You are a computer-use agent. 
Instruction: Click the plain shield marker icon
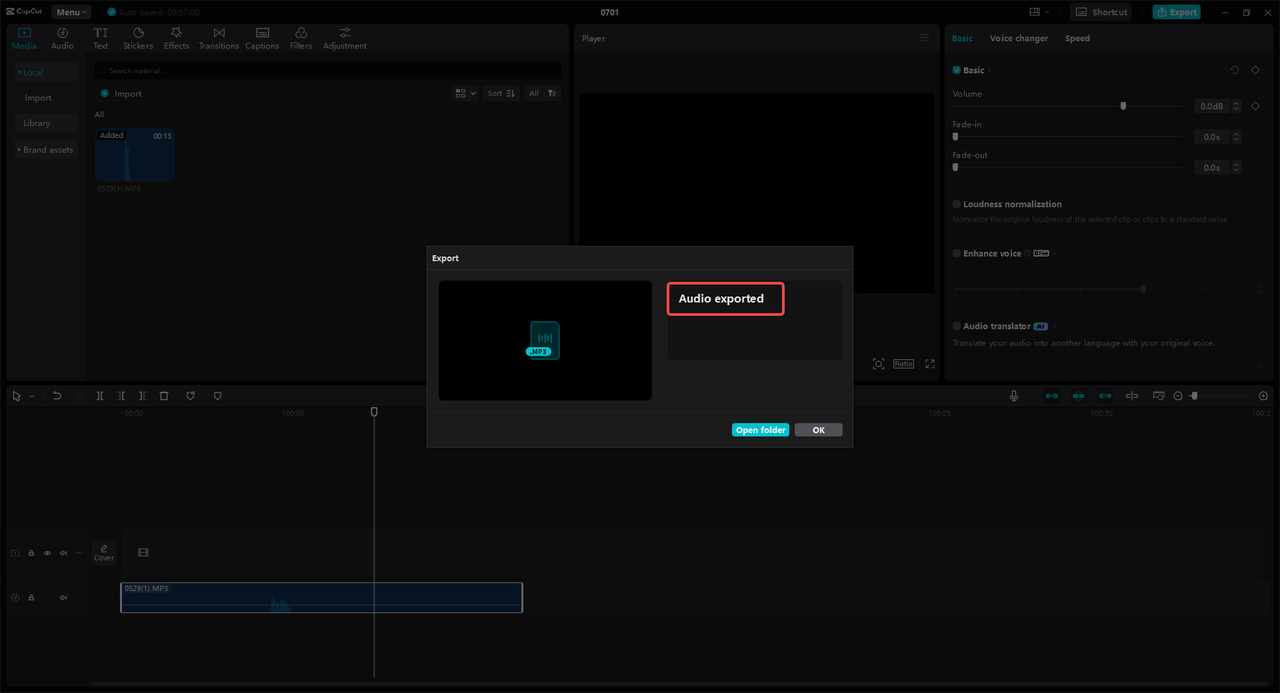(x=217, y=396)
